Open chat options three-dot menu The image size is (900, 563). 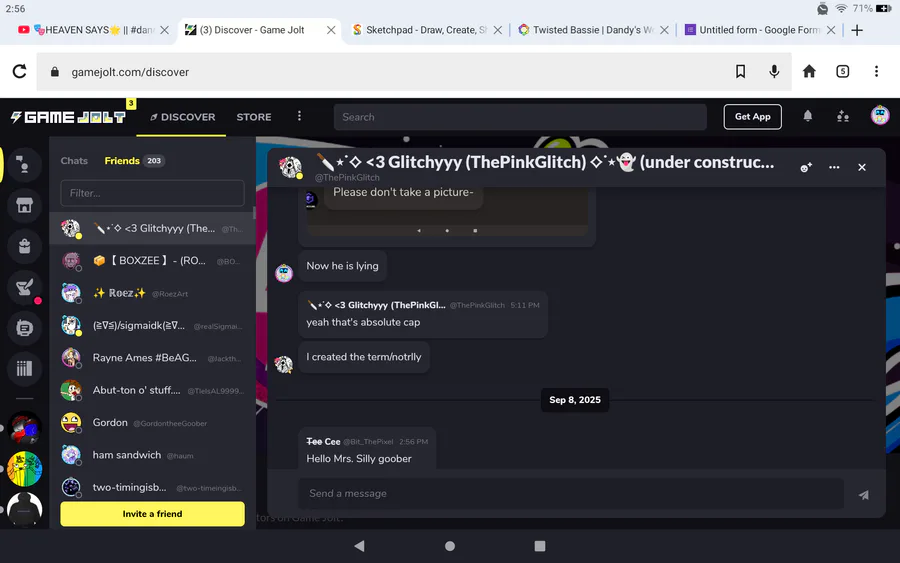(834, 167)
